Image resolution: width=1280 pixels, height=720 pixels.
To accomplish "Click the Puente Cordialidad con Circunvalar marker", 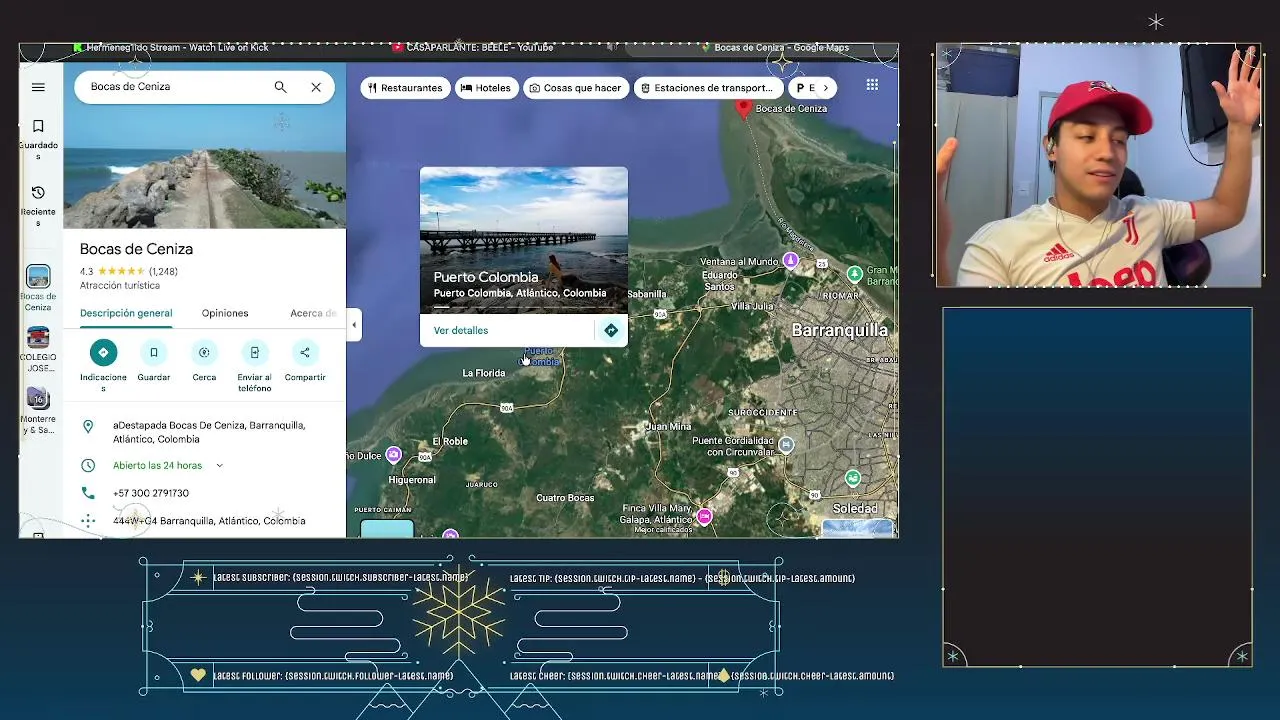I will click(x=787, y=445).
